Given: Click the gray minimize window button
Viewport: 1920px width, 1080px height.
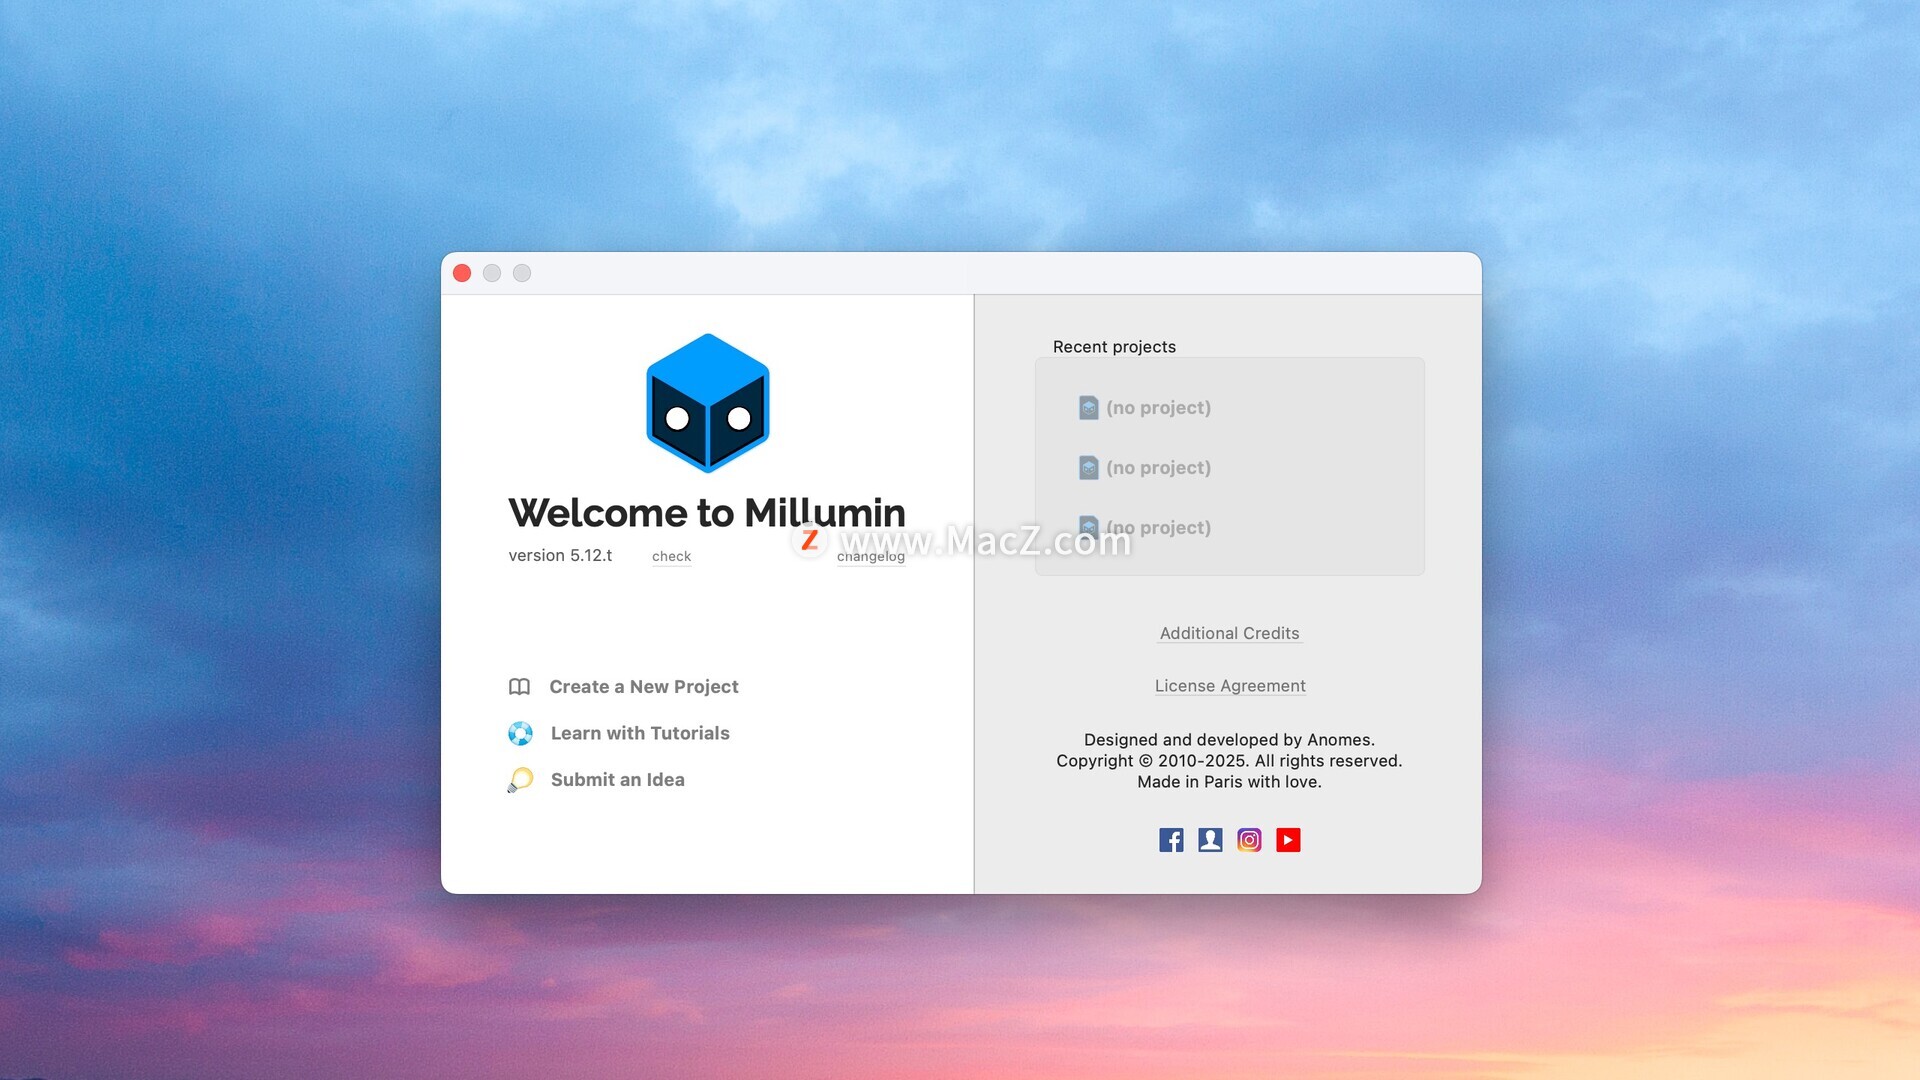Looking at the screenshot, I should [492, 273].
